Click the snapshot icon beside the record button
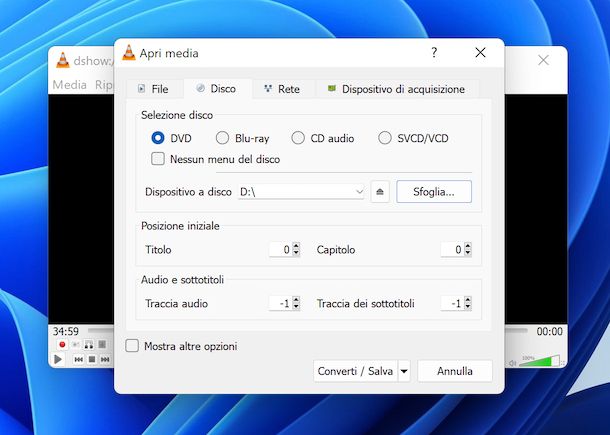Image resolution: width=610 pixels, height=435 pixels. coord(75,344)
